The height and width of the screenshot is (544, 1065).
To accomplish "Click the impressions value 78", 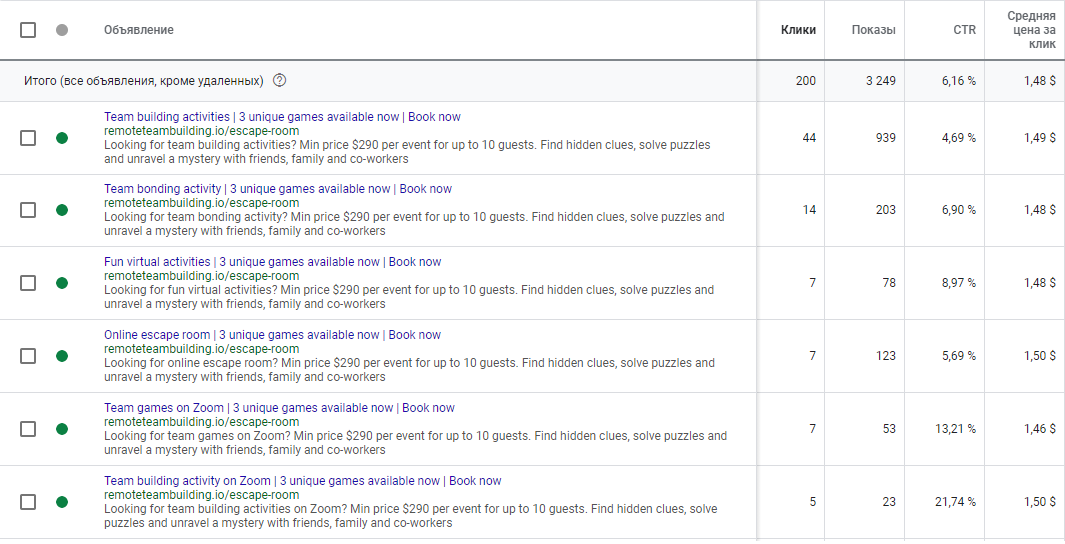I will [889, 283].
